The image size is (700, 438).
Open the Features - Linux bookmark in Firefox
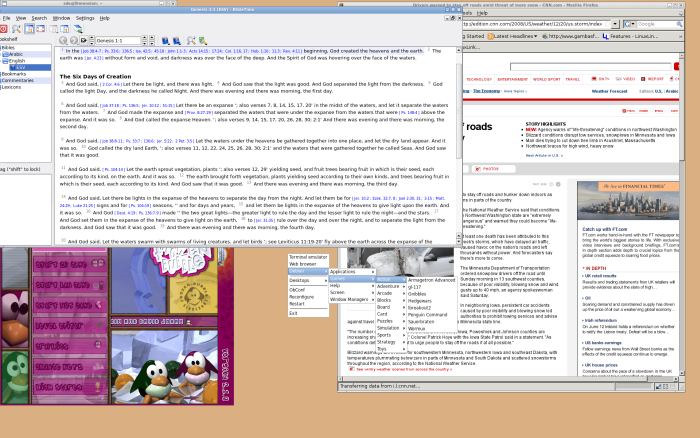630,36
